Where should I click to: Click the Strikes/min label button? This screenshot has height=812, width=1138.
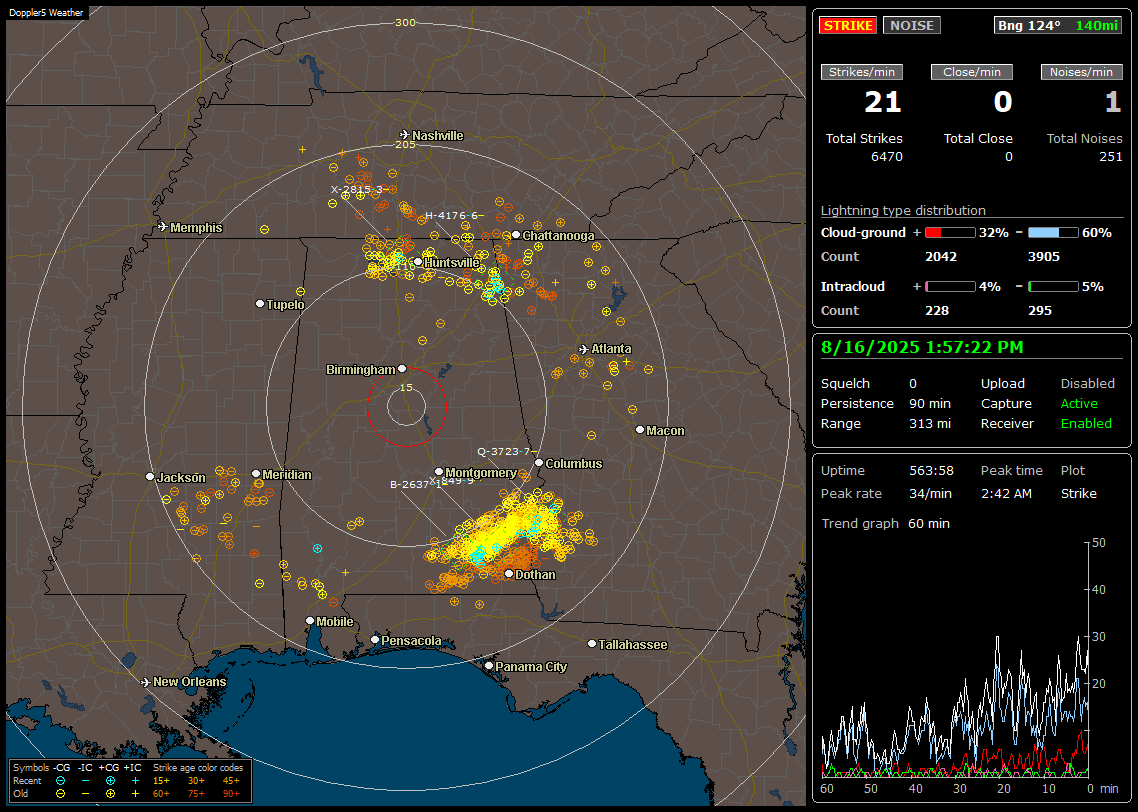point(861,72)
